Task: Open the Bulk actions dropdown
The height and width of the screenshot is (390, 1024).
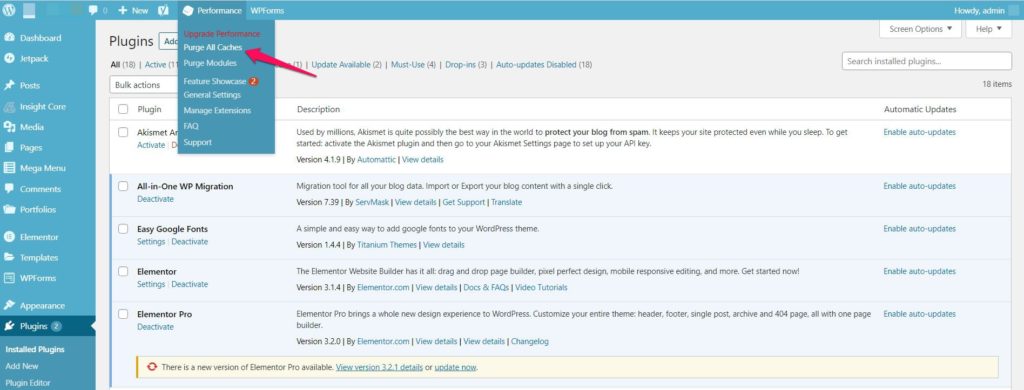Action: 144,85
